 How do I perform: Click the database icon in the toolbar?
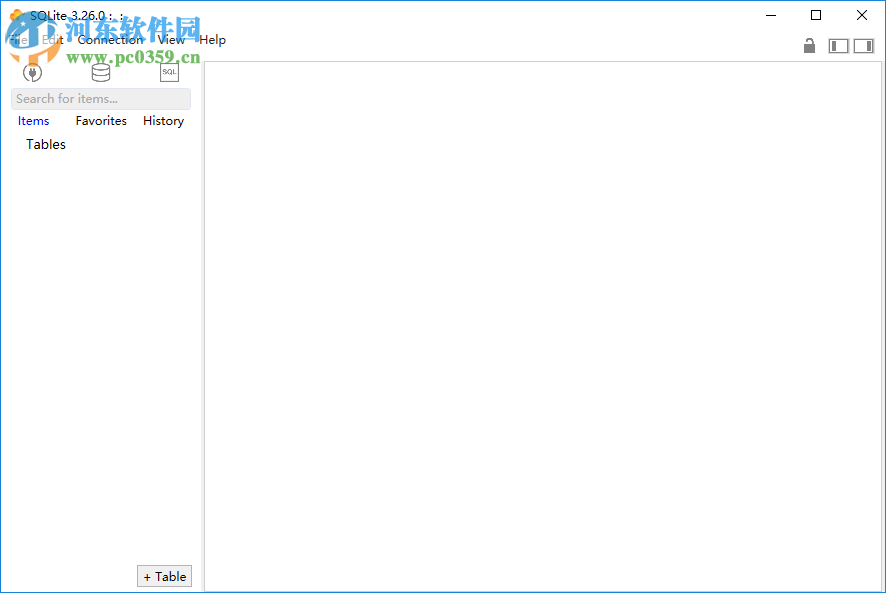pos(100,72)
